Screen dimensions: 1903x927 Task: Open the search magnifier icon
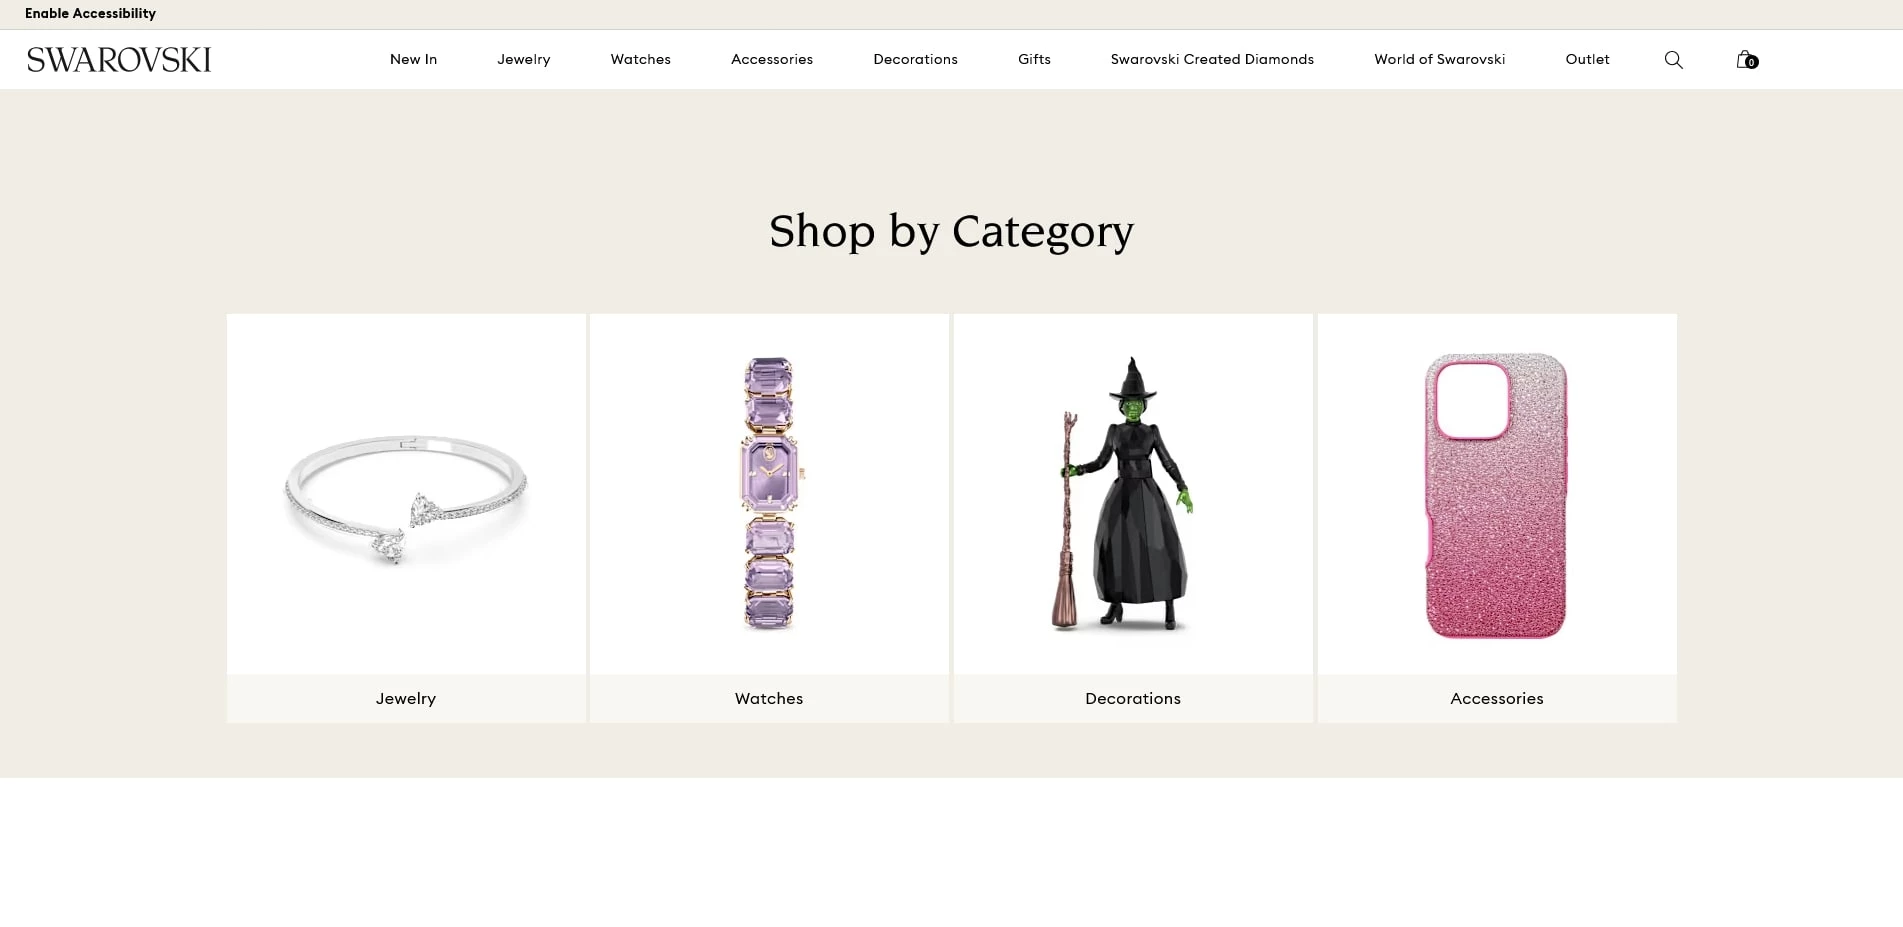coord(1673,60)
